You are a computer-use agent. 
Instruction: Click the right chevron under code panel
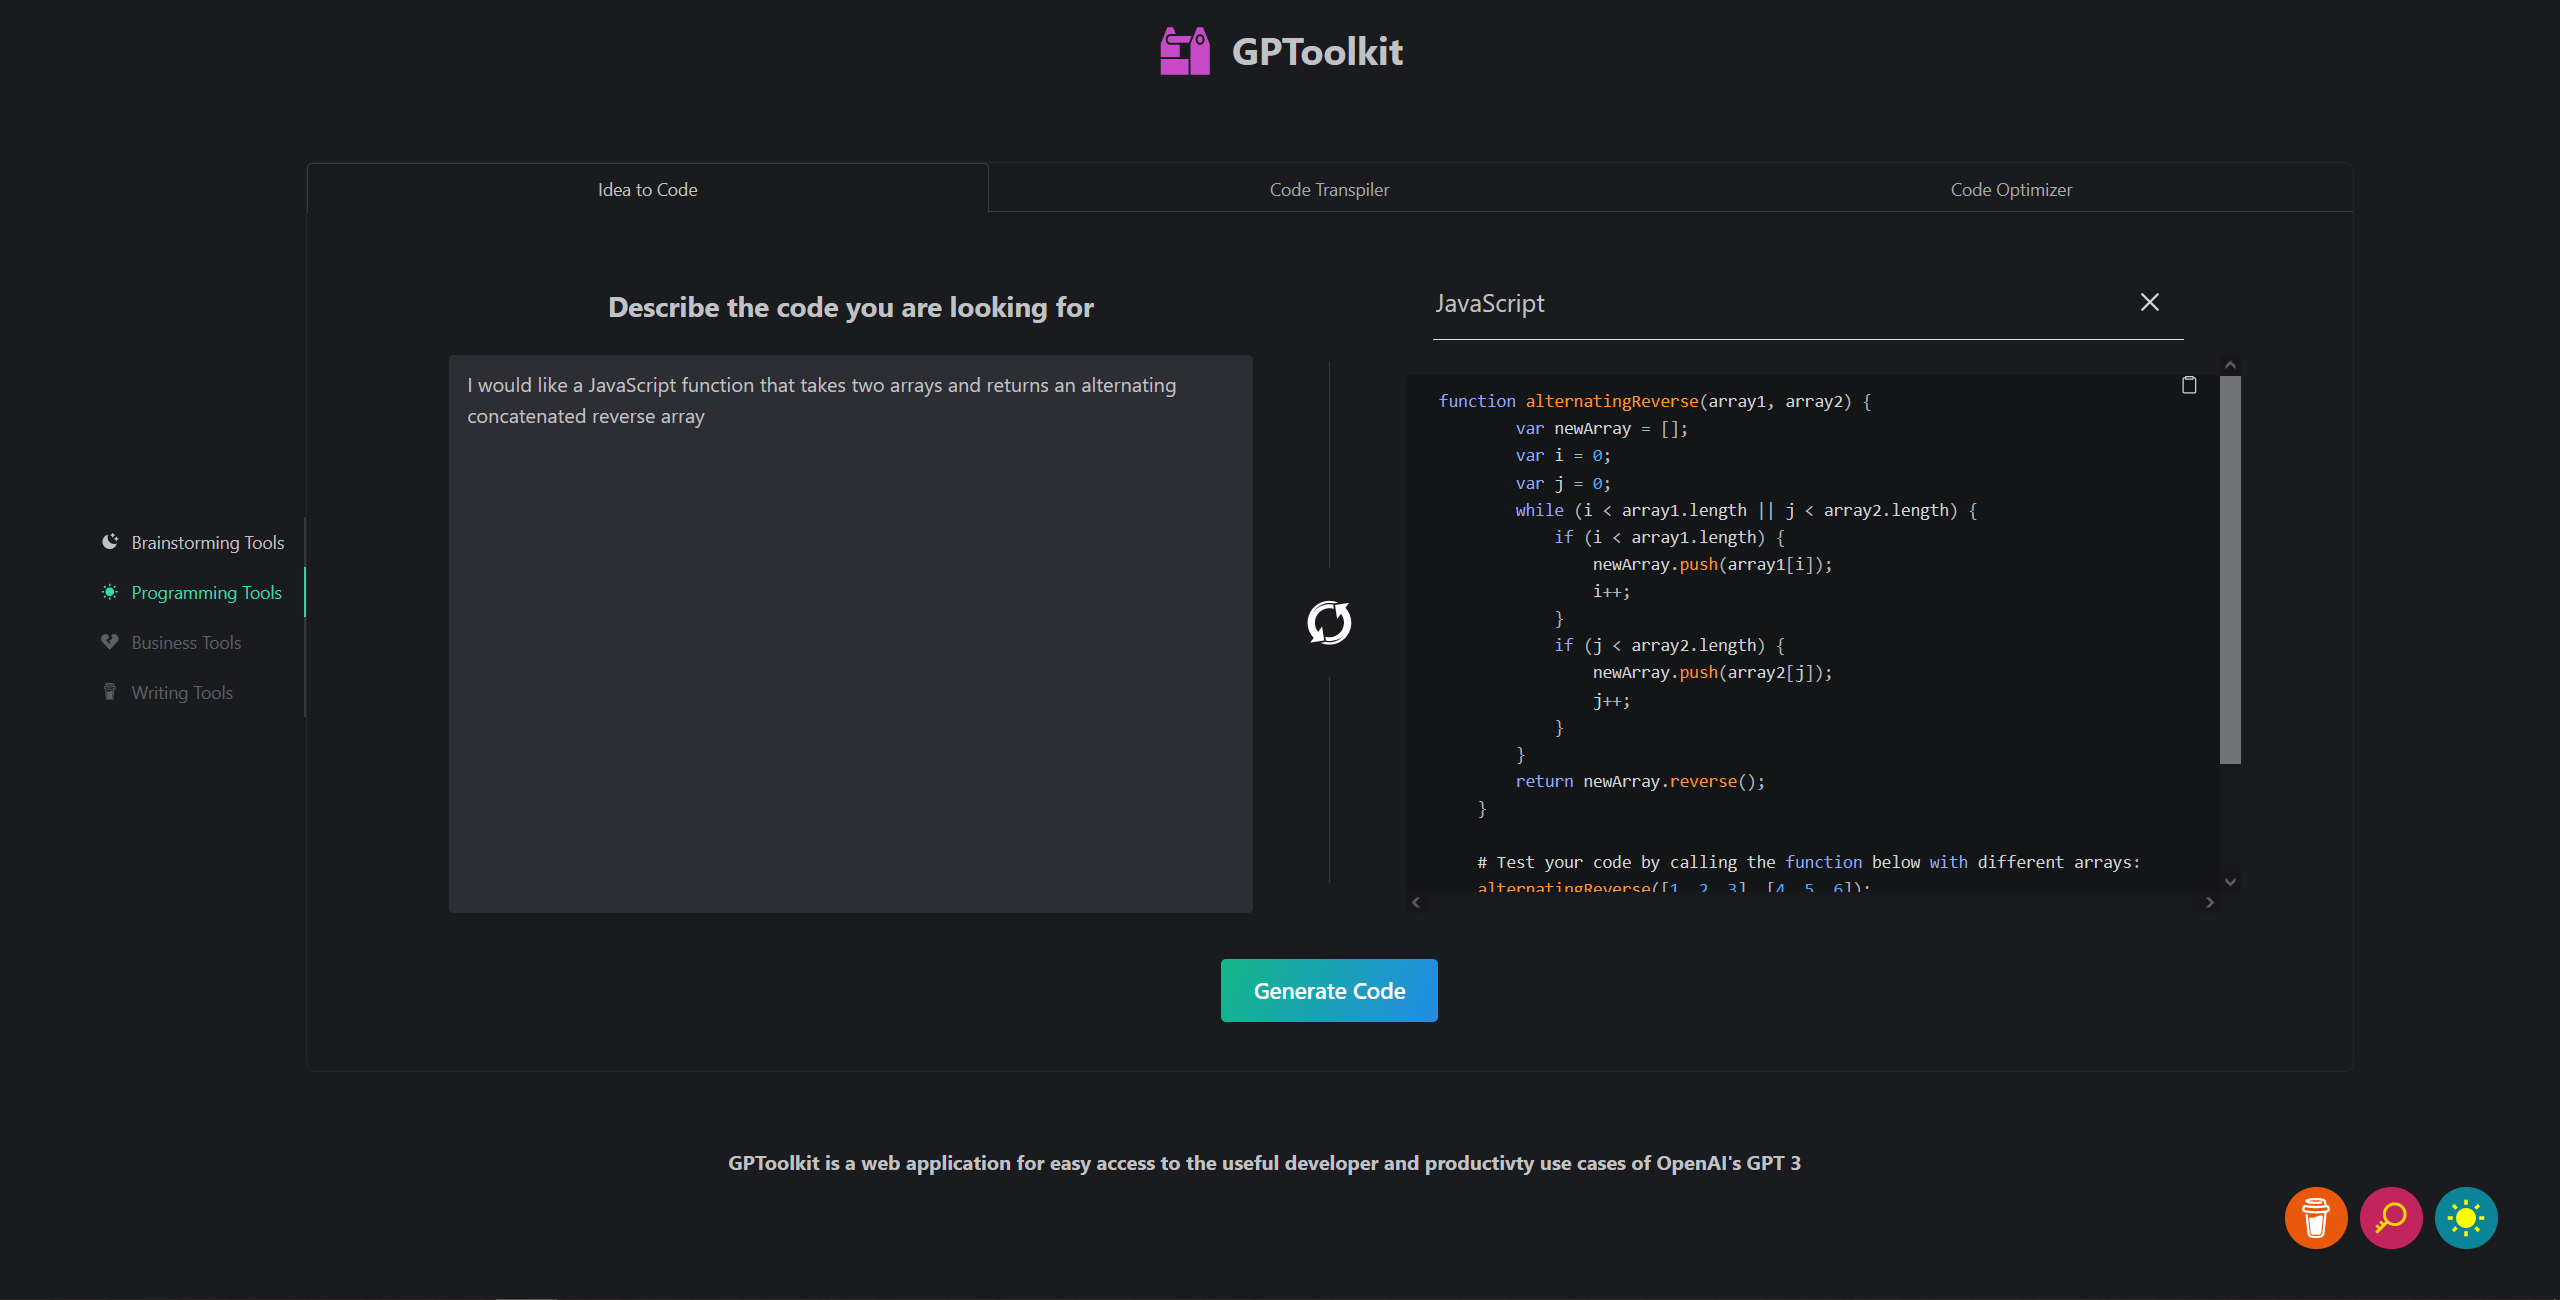(x=2209, y=902)
